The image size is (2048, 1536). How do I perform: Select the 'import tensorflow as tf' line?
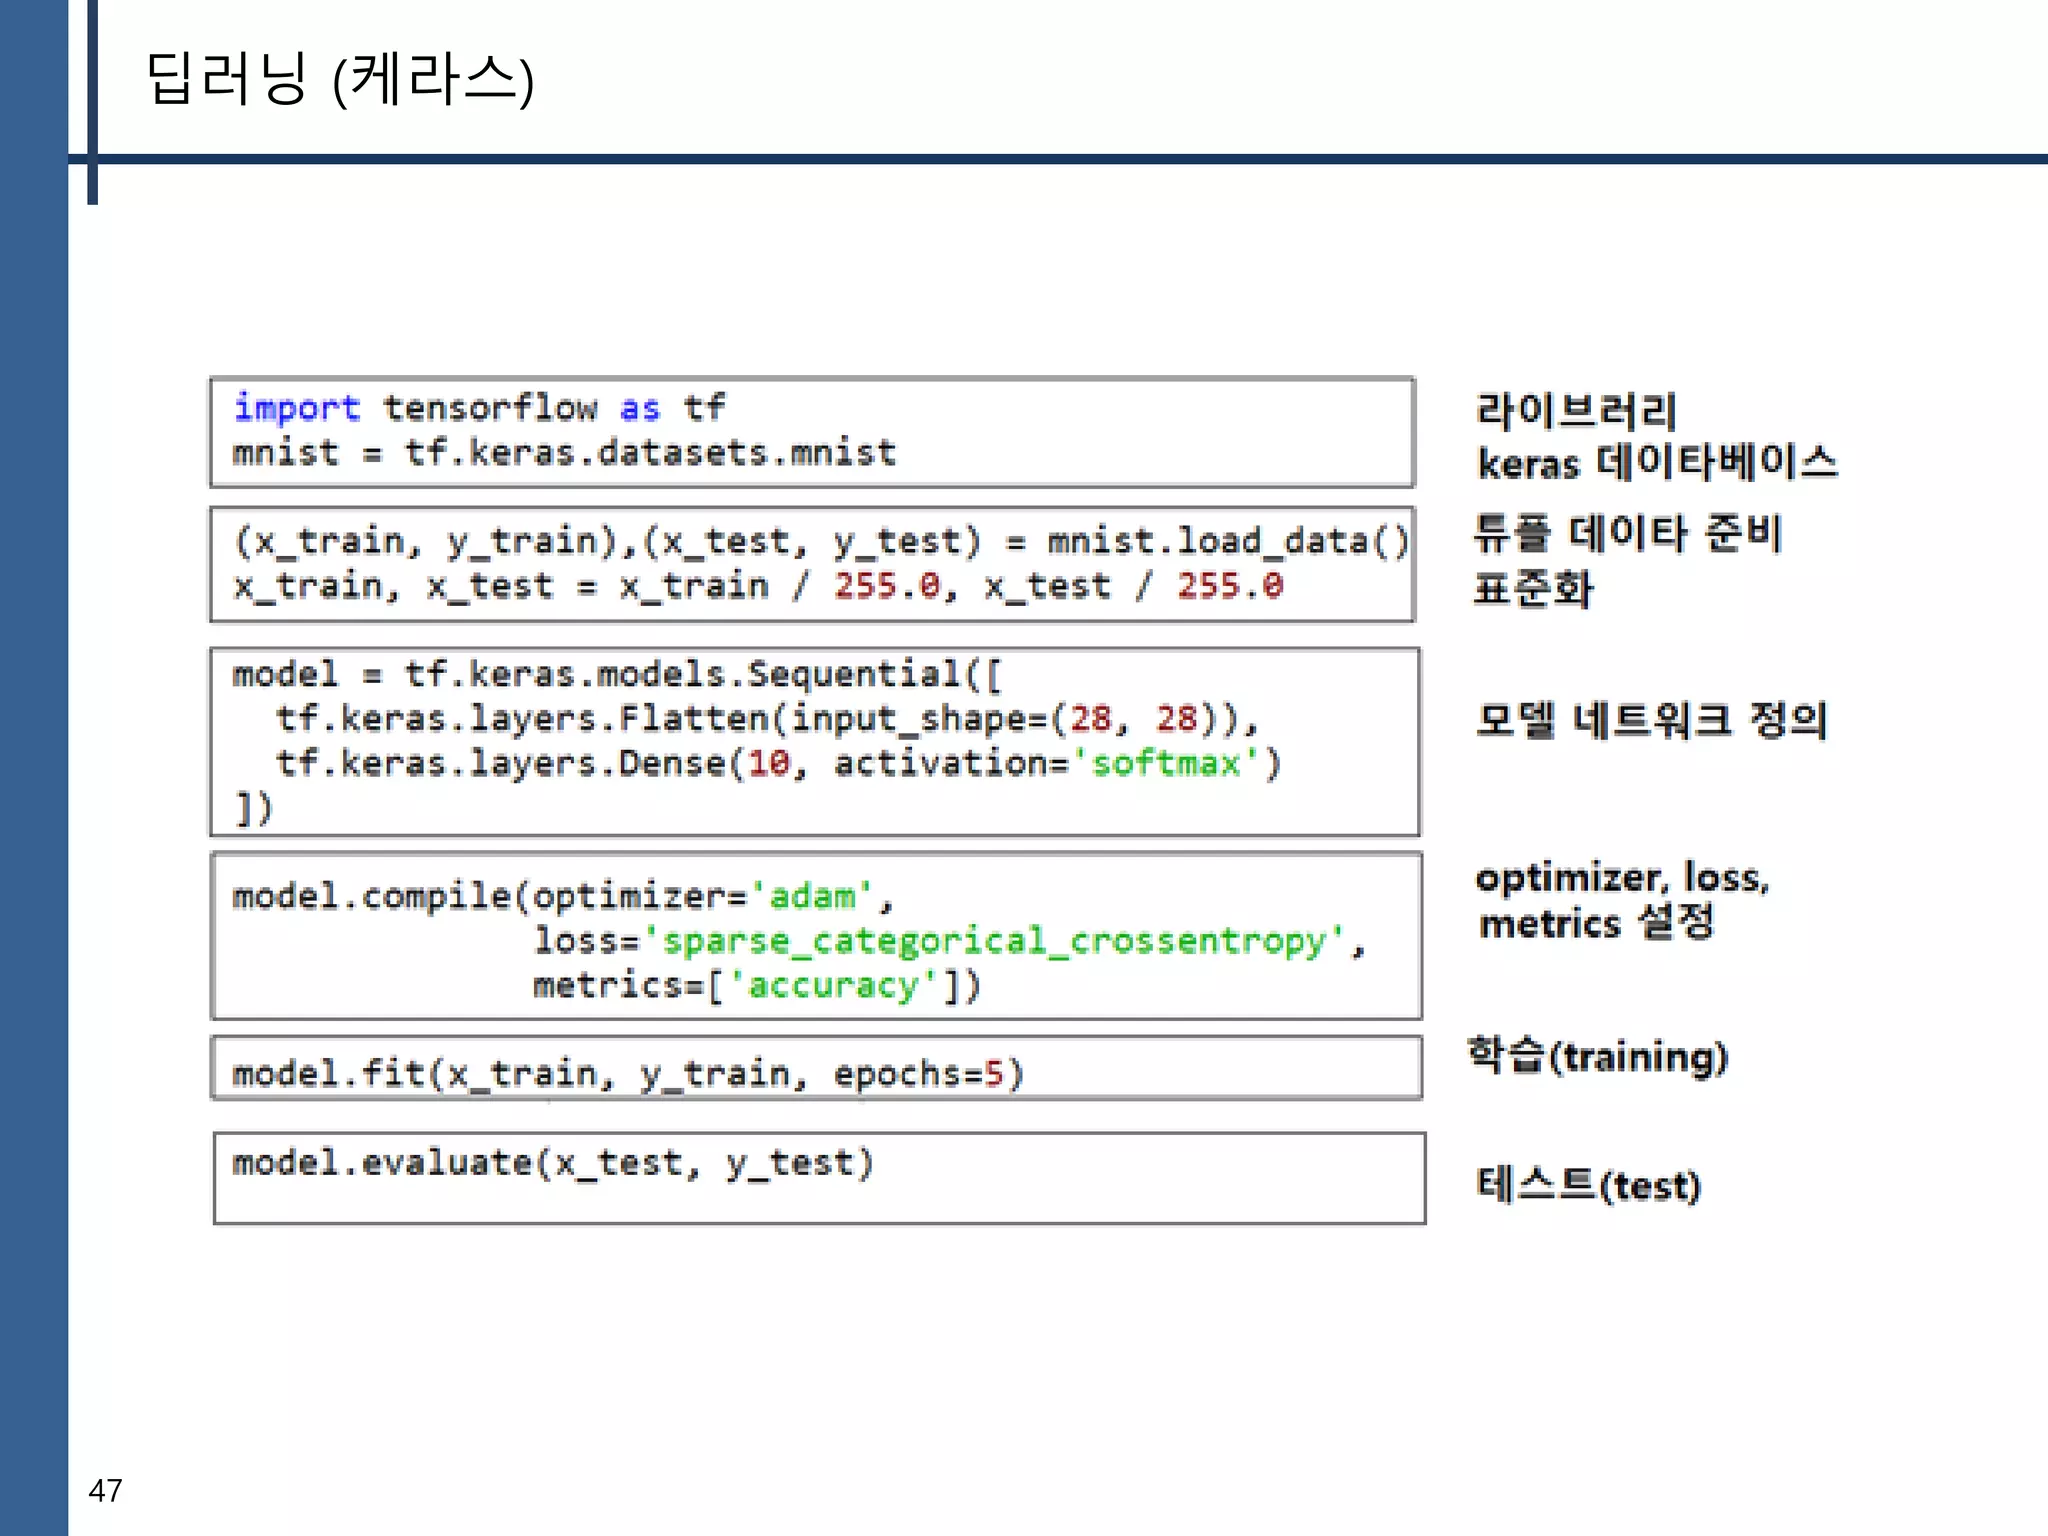tap(479, 408)
